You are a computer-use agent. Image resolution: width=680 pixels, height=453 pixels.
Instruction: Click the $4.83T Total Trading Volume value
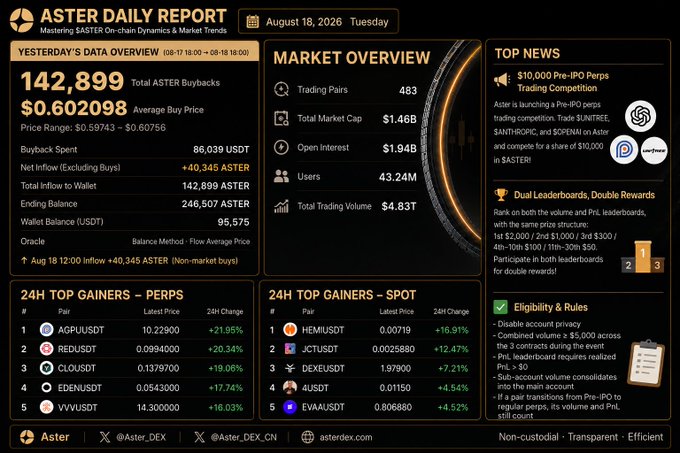(399, 206)
